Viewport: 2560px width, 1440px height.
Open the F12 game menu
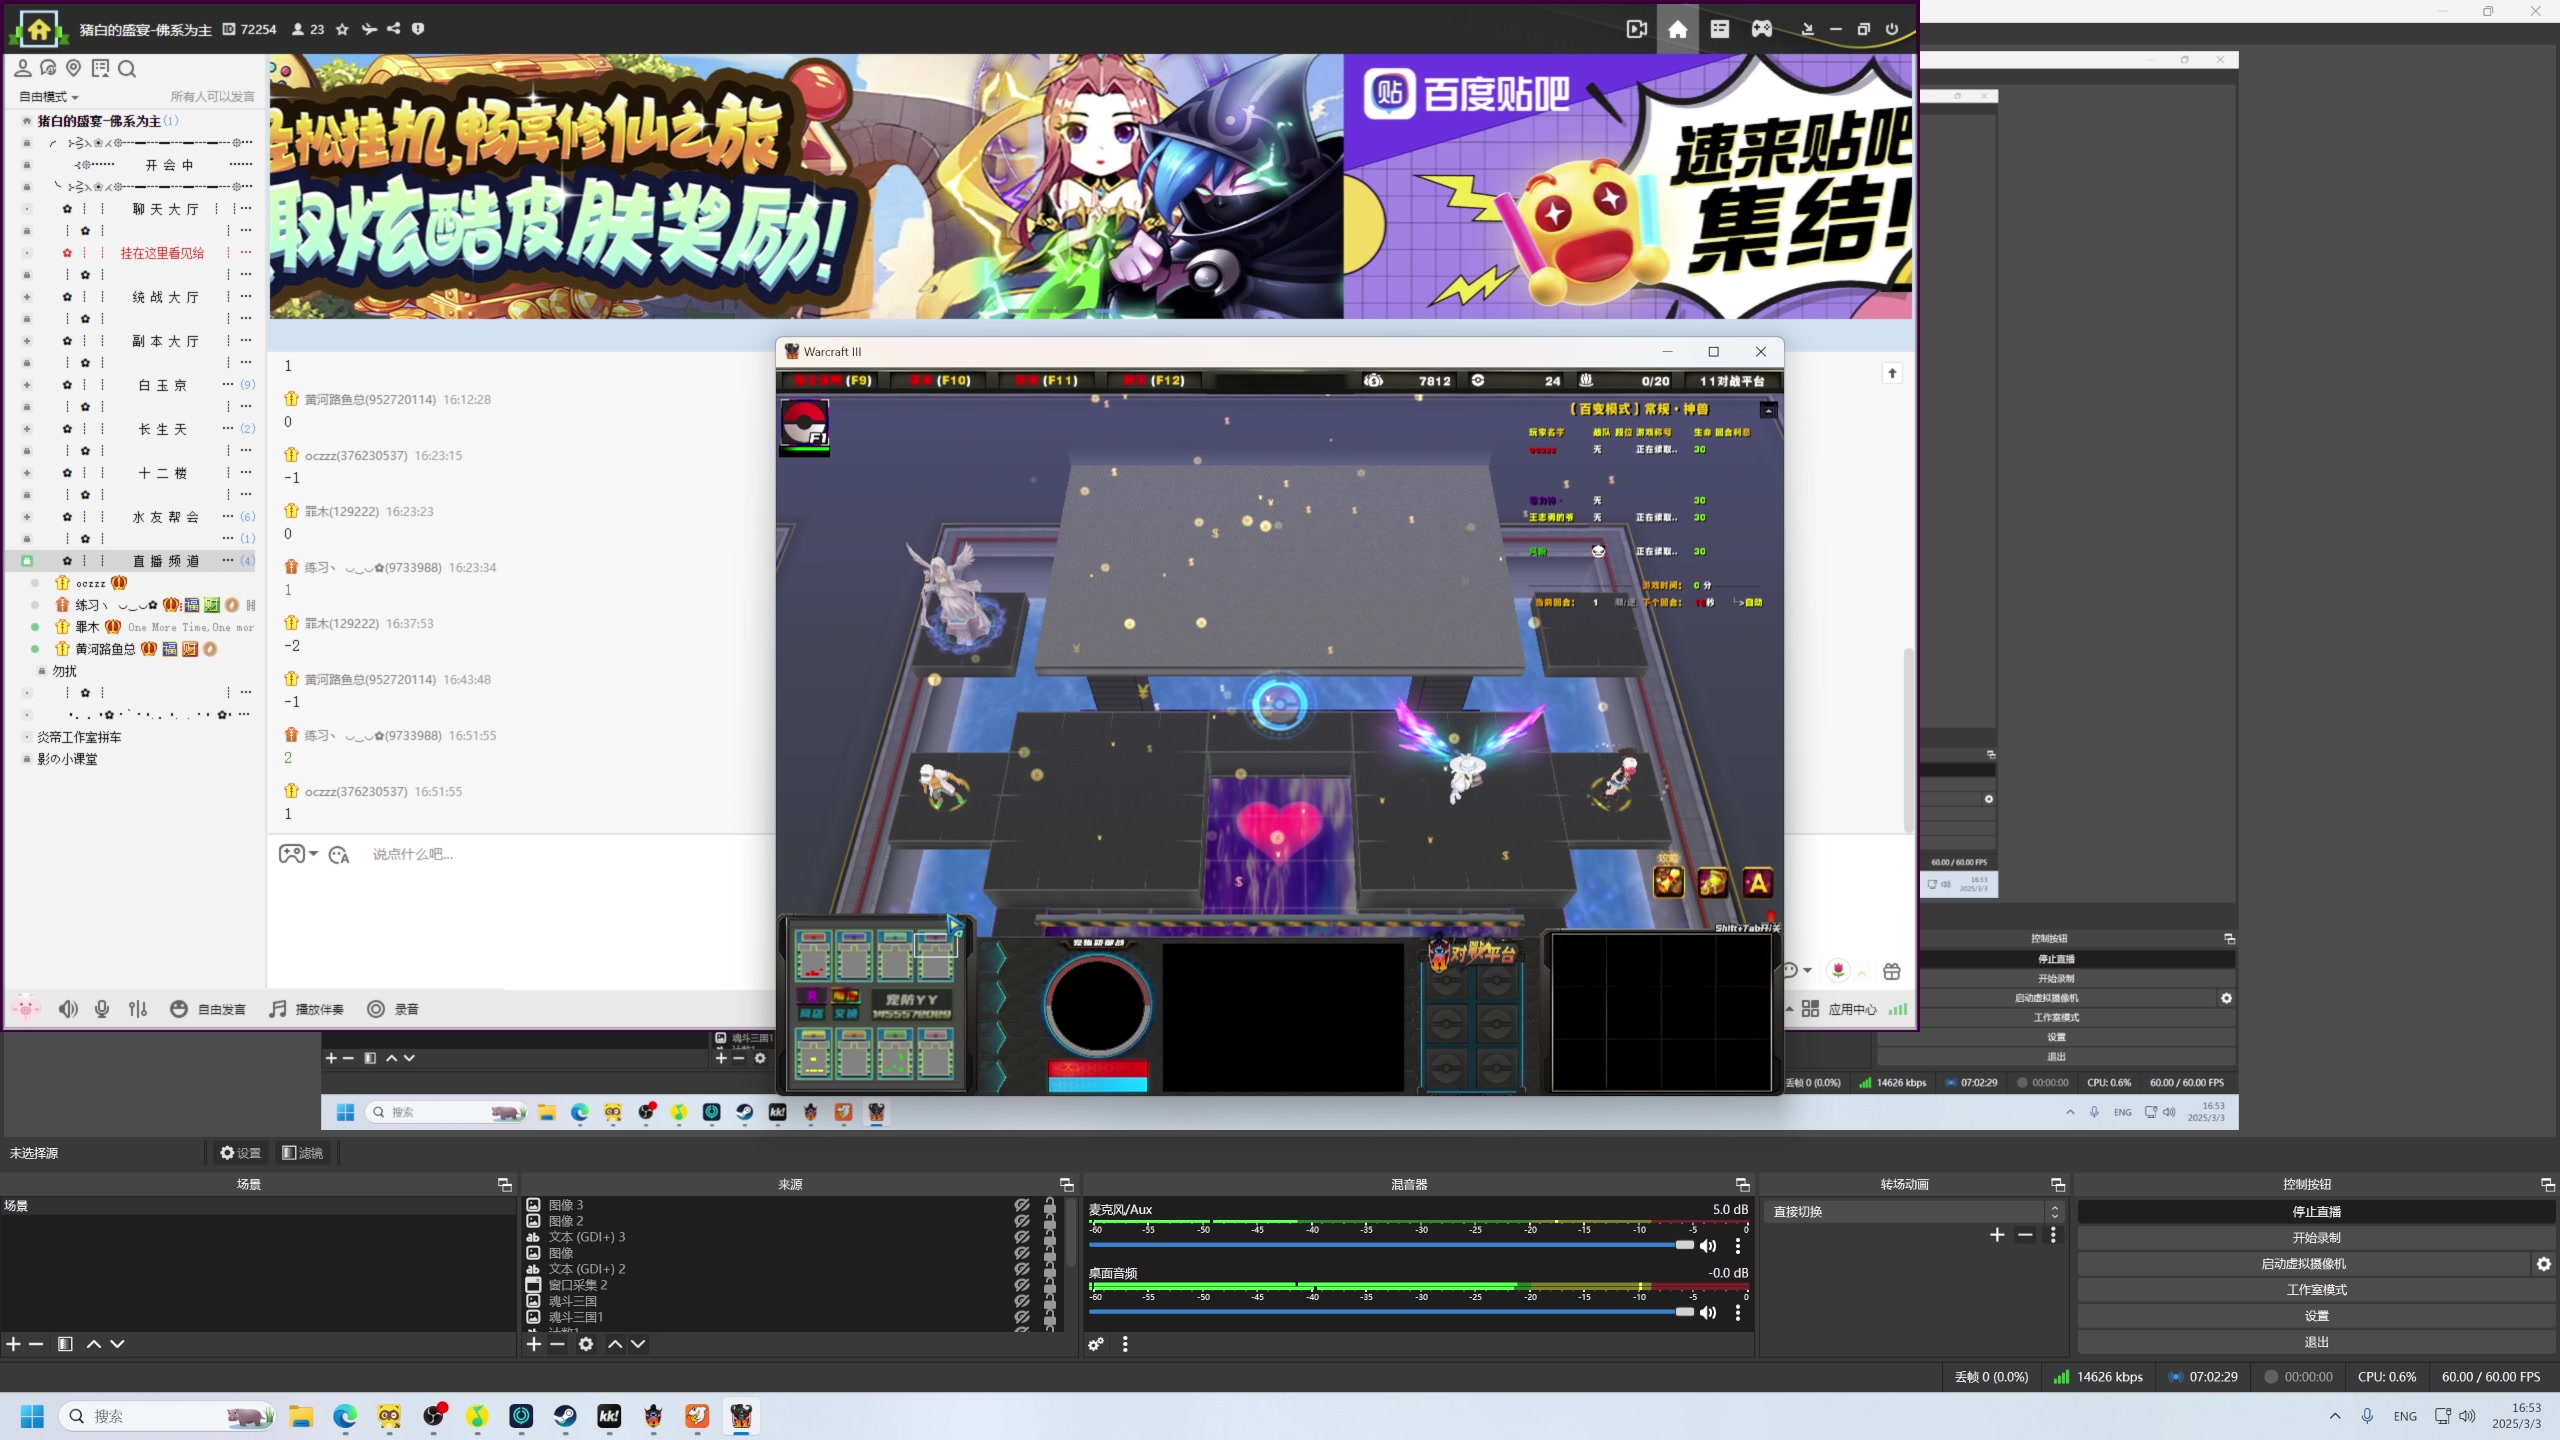pyautogui.click(x=1153, y=380)
